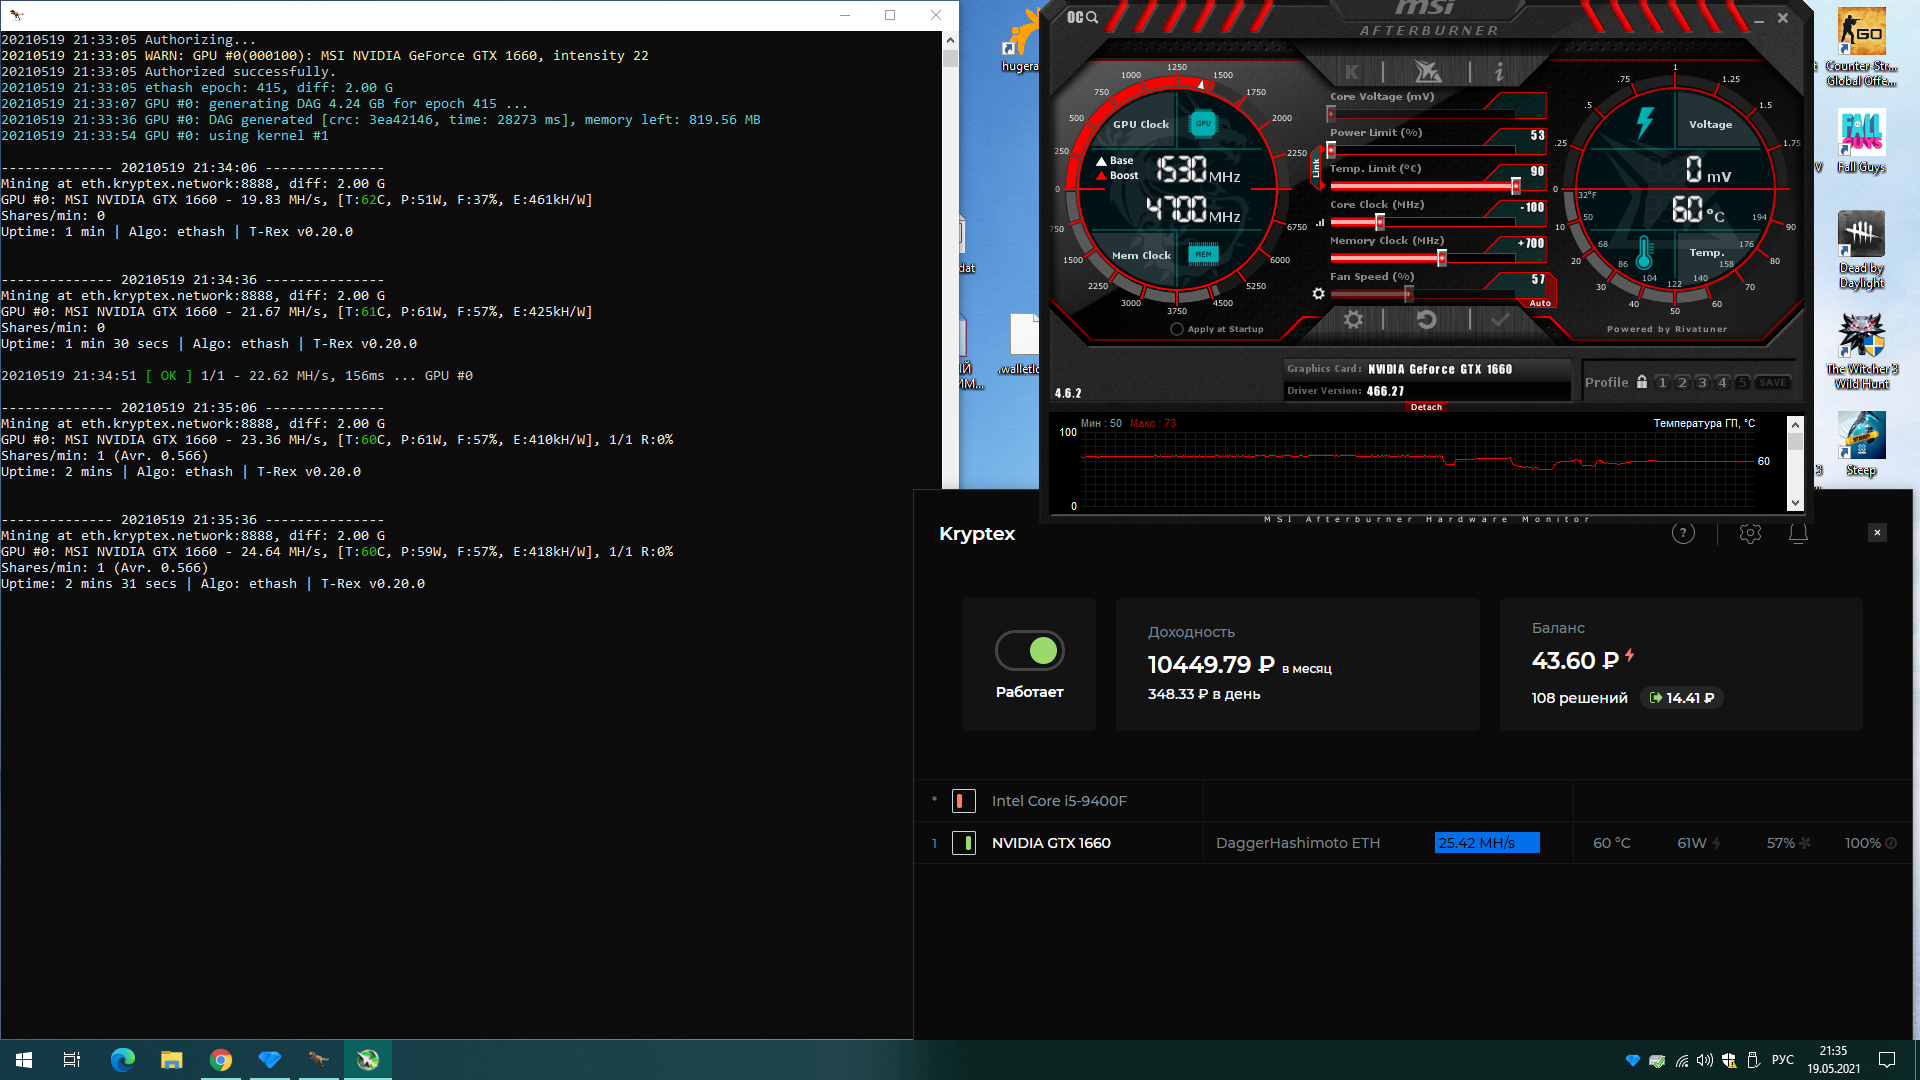Open The Witcher 3 Wild Hunt shortcut
Screen dimensions: 1920x1080
pos(1861,351)
